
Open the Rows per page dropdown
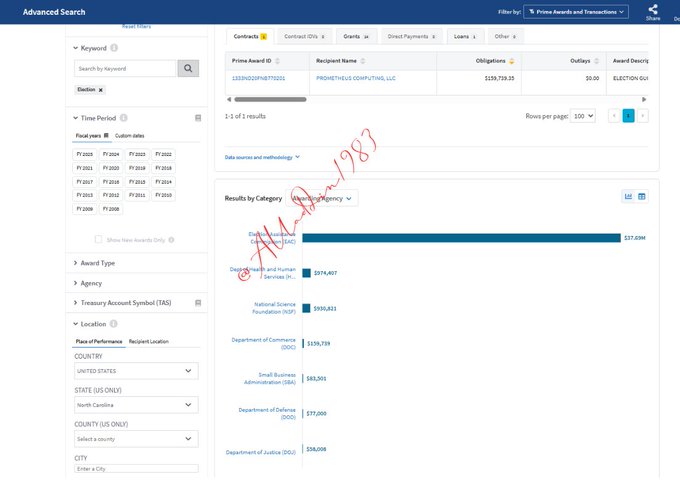(583, 116)
